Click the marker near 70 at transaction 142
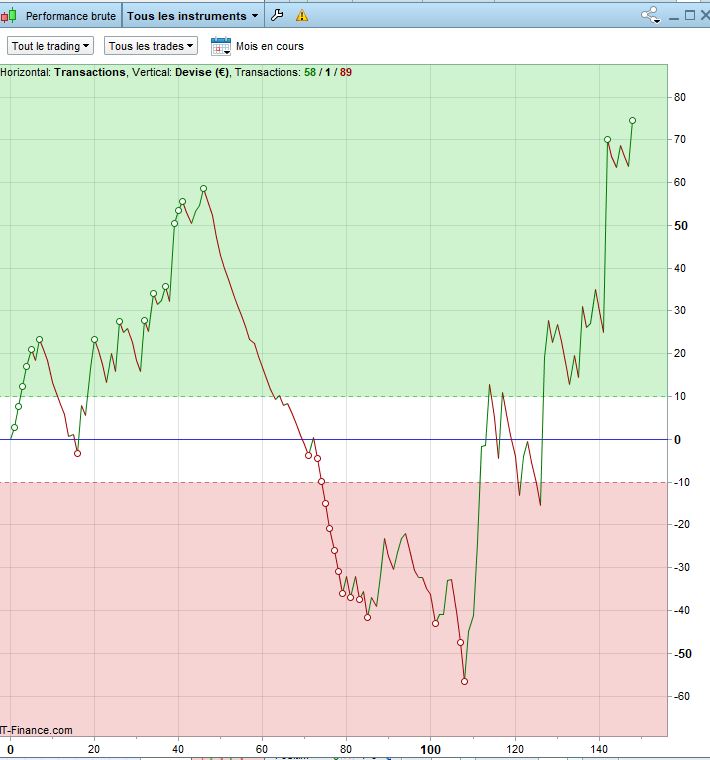Image resolution: width=710 pixels, height=760 pixels. [x=607, y=140]
